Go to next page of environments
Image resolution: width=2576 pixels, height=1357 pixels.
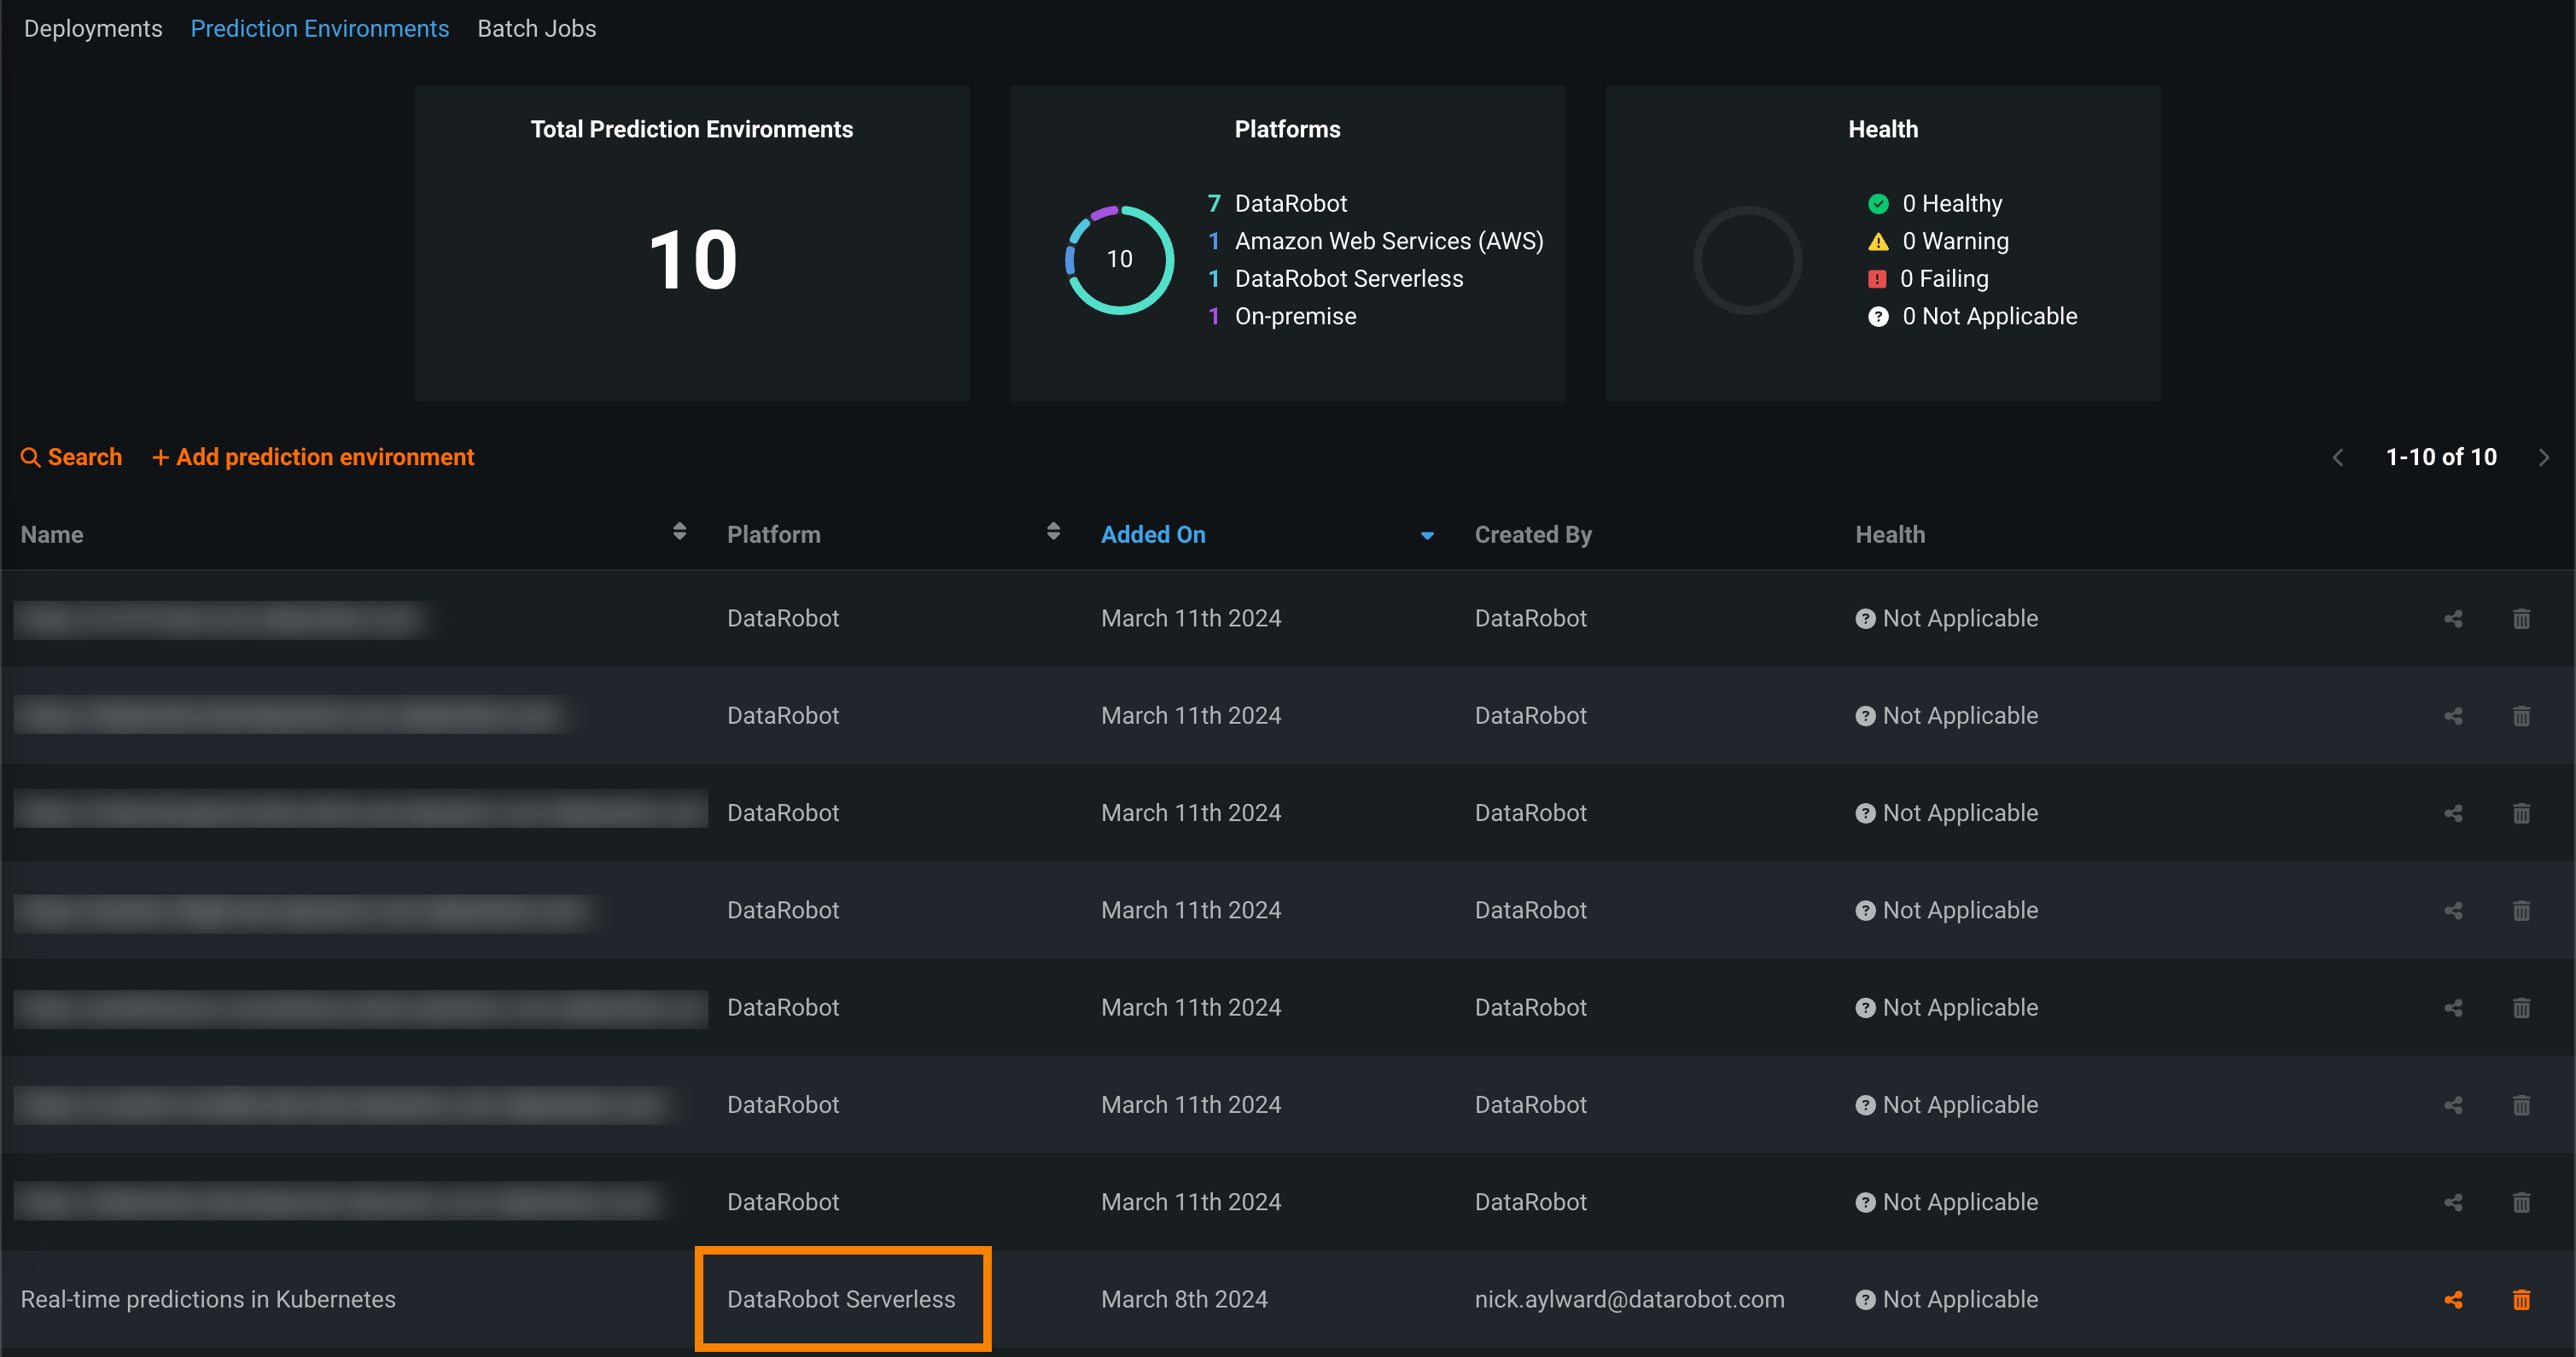2544,457
